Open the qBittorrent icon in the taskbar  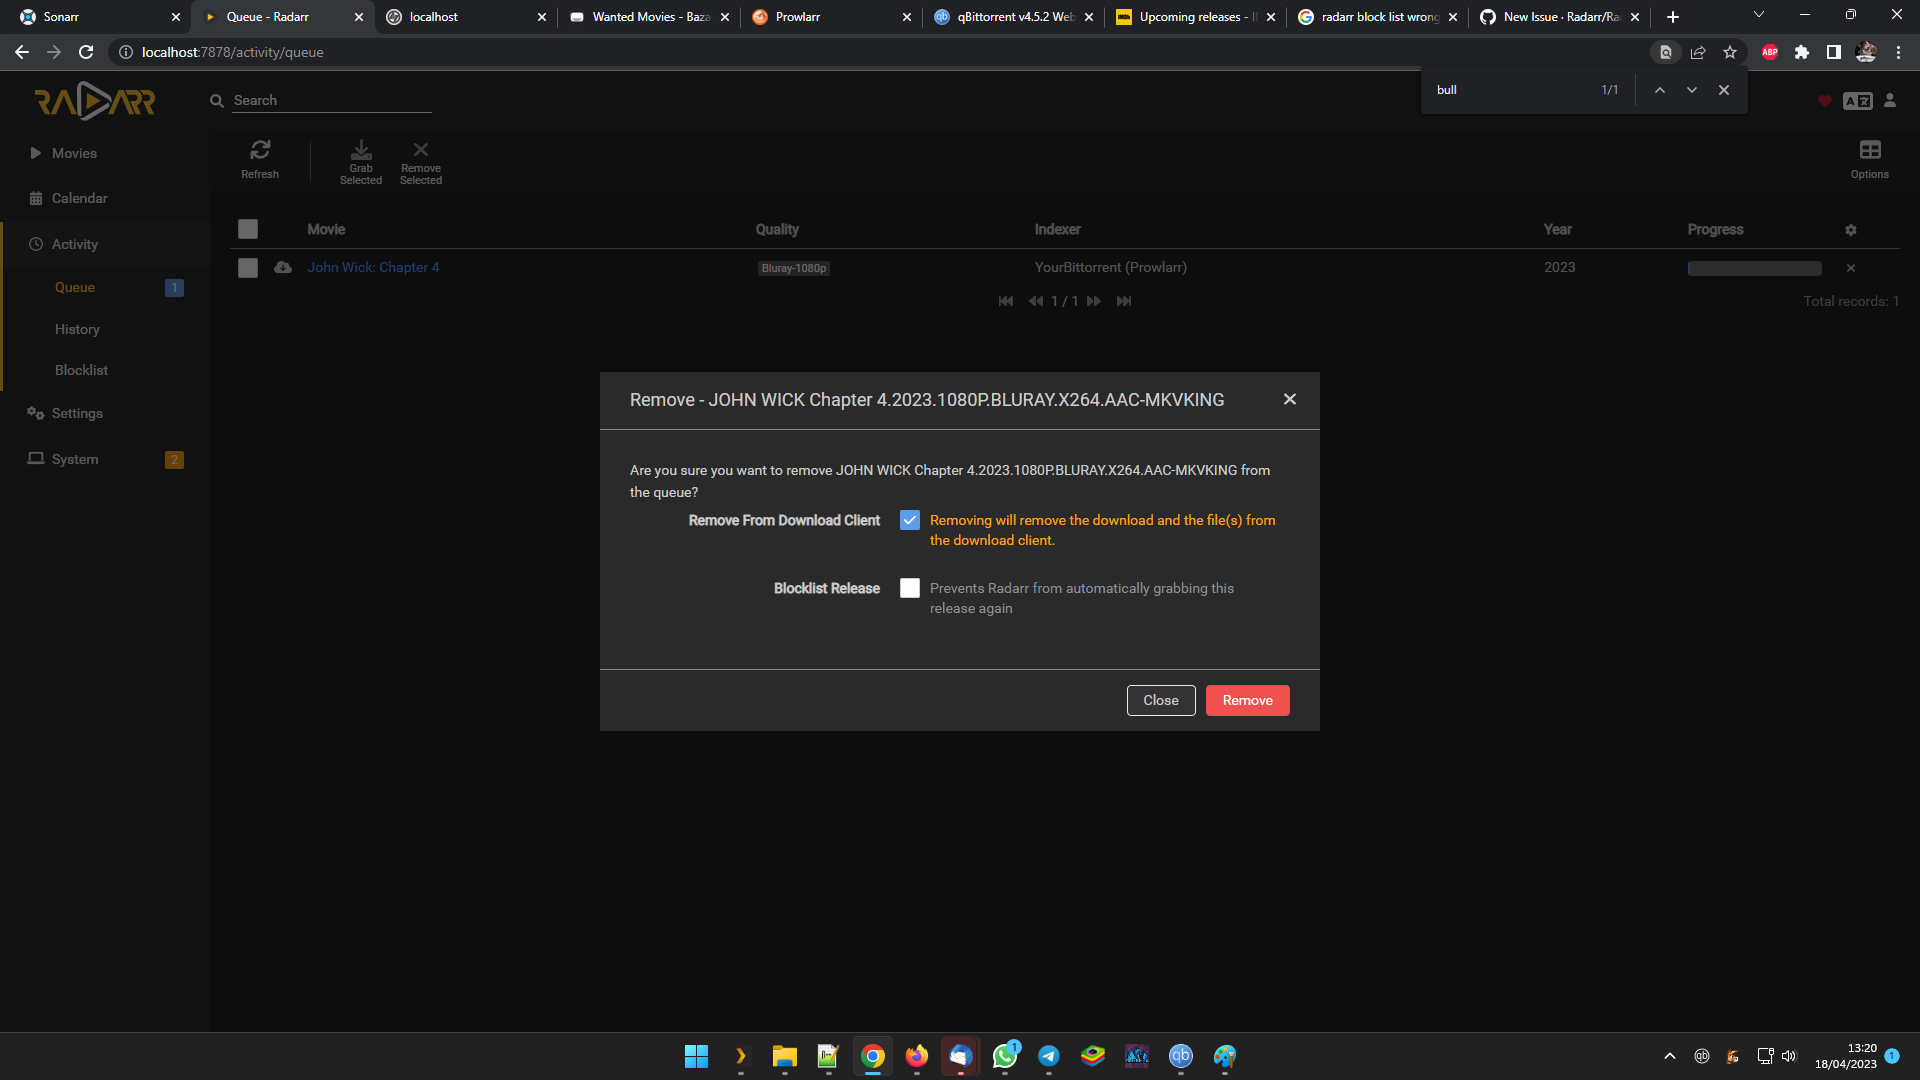pos(1180,1055)
